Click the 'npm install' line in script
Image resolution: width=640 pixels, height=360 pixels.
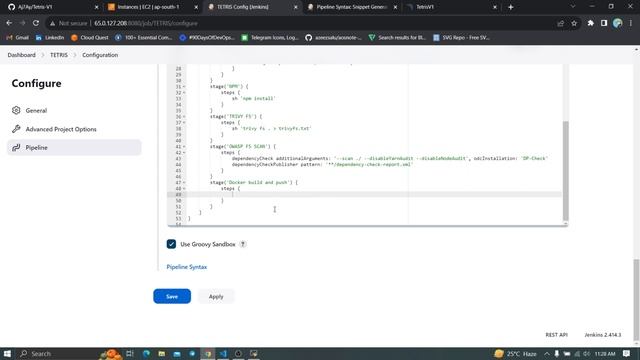[254, 98]
